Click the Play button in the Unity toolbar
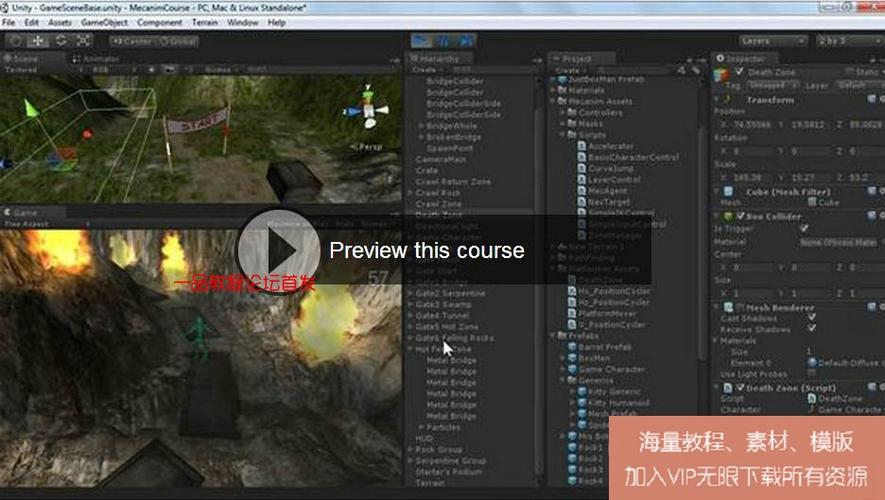The width and height of the screenshot is (885, 500). (421, 41)
